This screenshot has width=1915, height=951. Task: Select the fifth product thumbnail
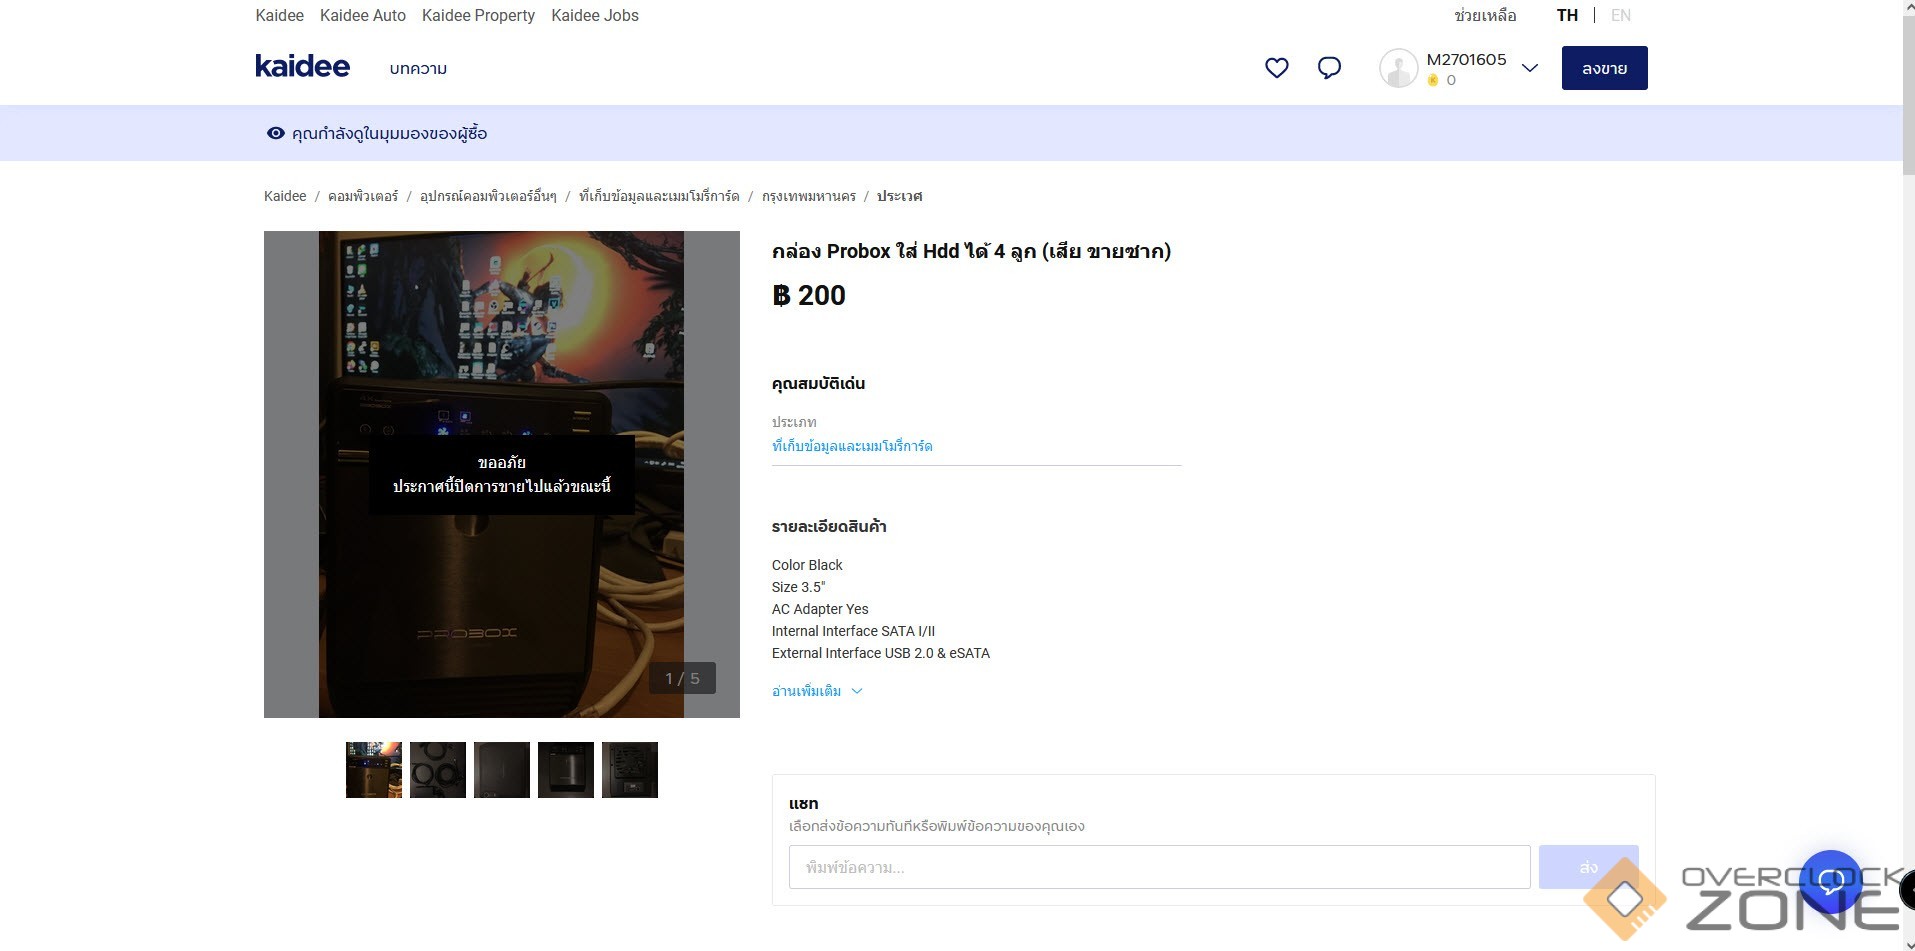click(630, 770)
